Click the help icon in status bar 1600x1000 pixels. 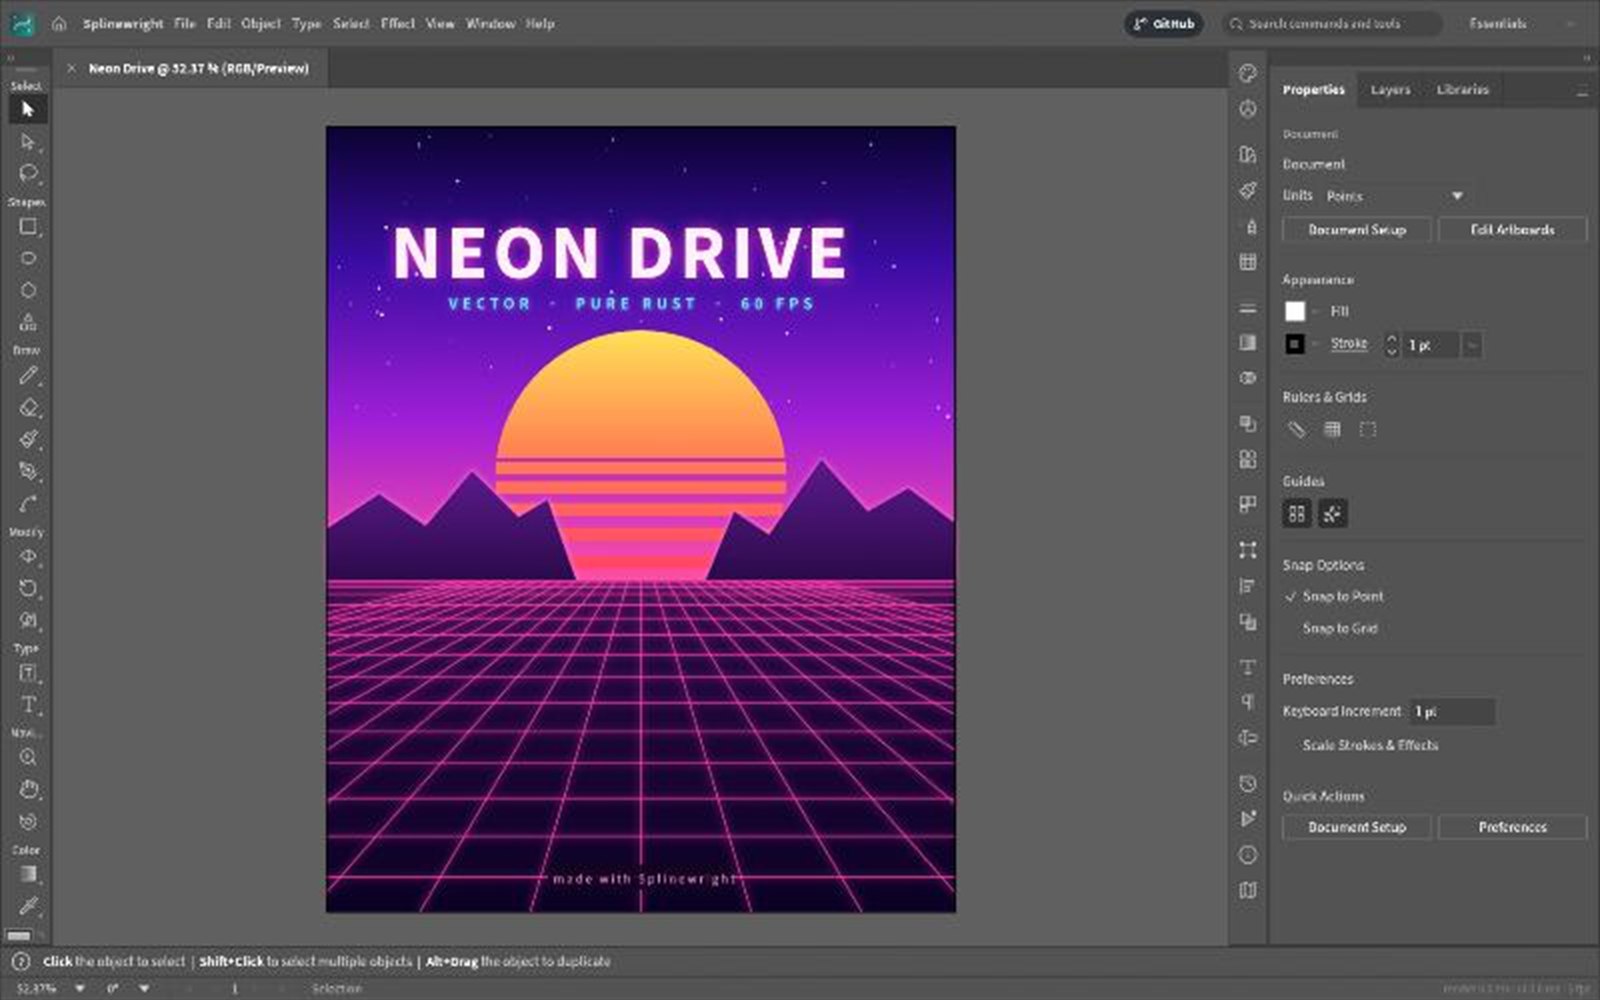coord(19,962)
